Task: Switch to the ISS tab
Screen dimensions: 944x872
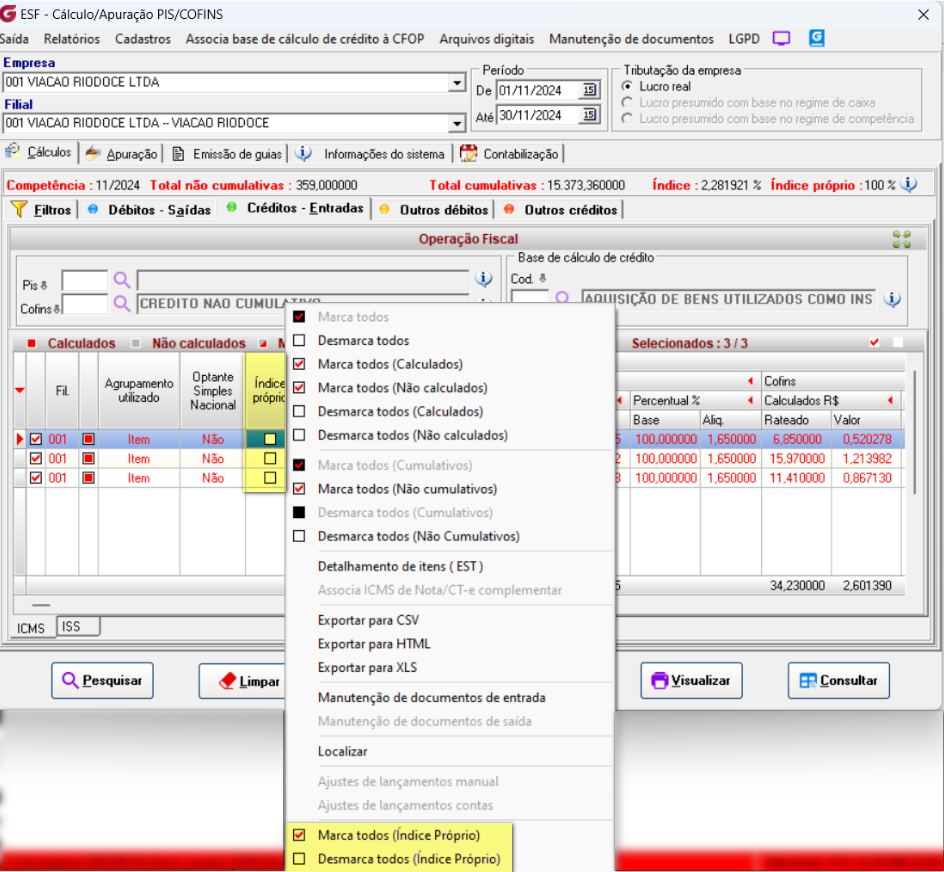Action: click(x=78, y=626)
